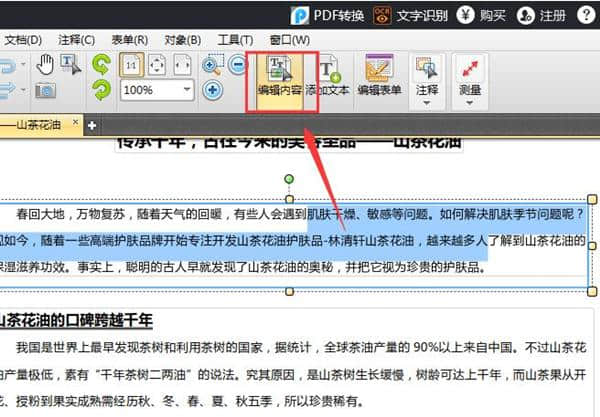Screen dimensions: 600x417
Task: Set view to Actual Size 1:1
Action: click(x=132, y=65)
